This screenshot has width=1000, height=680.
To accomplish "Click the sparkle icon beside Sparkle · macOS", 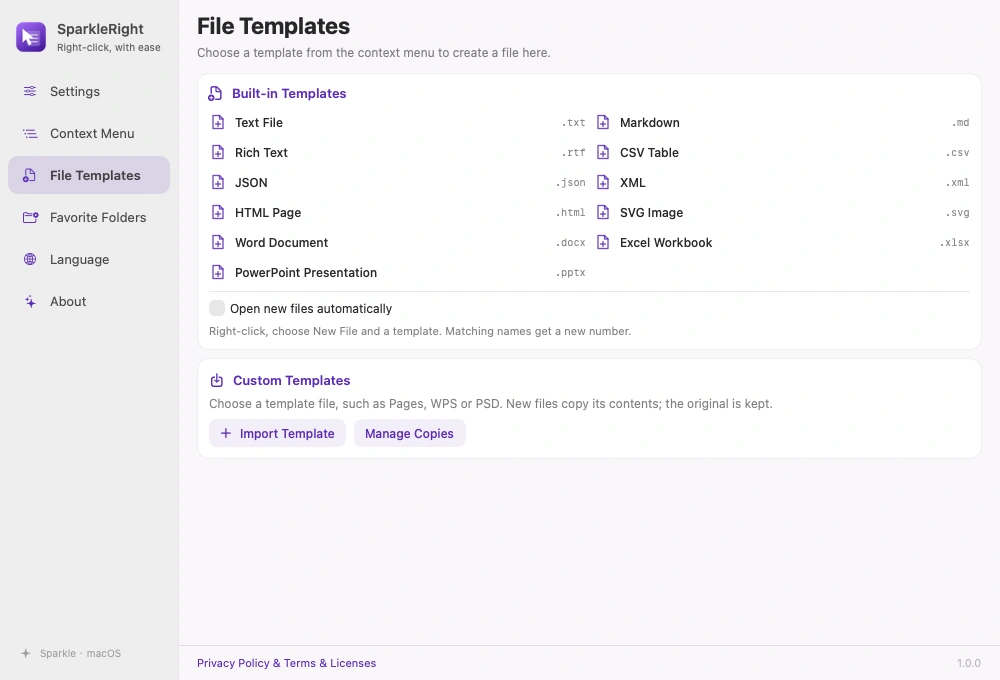I will point(26,653).
